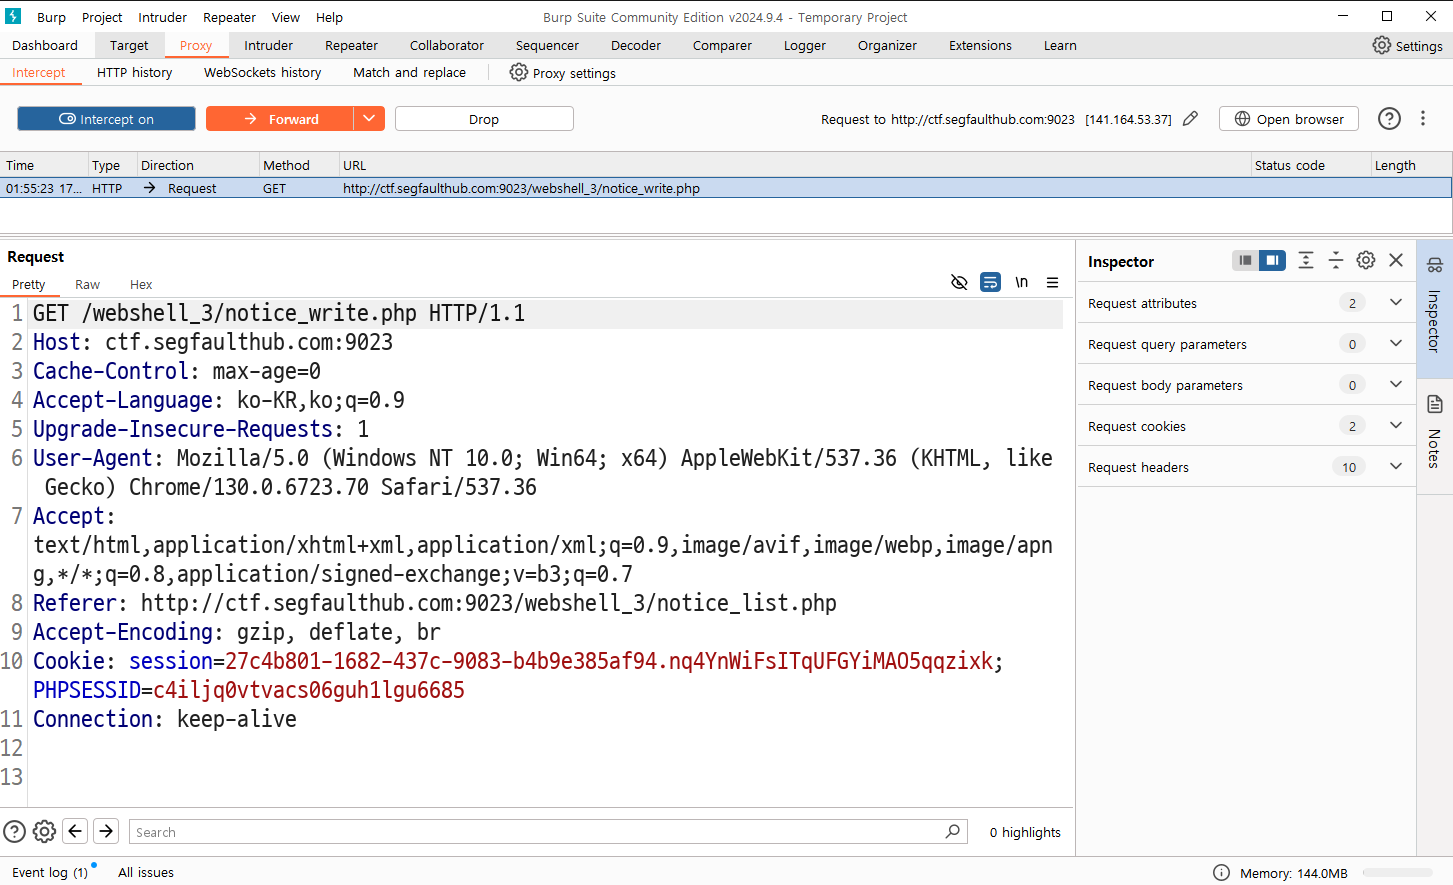Toggle show newline characters \n button
The image size is (1453, 885).
tap(1022, 282)
